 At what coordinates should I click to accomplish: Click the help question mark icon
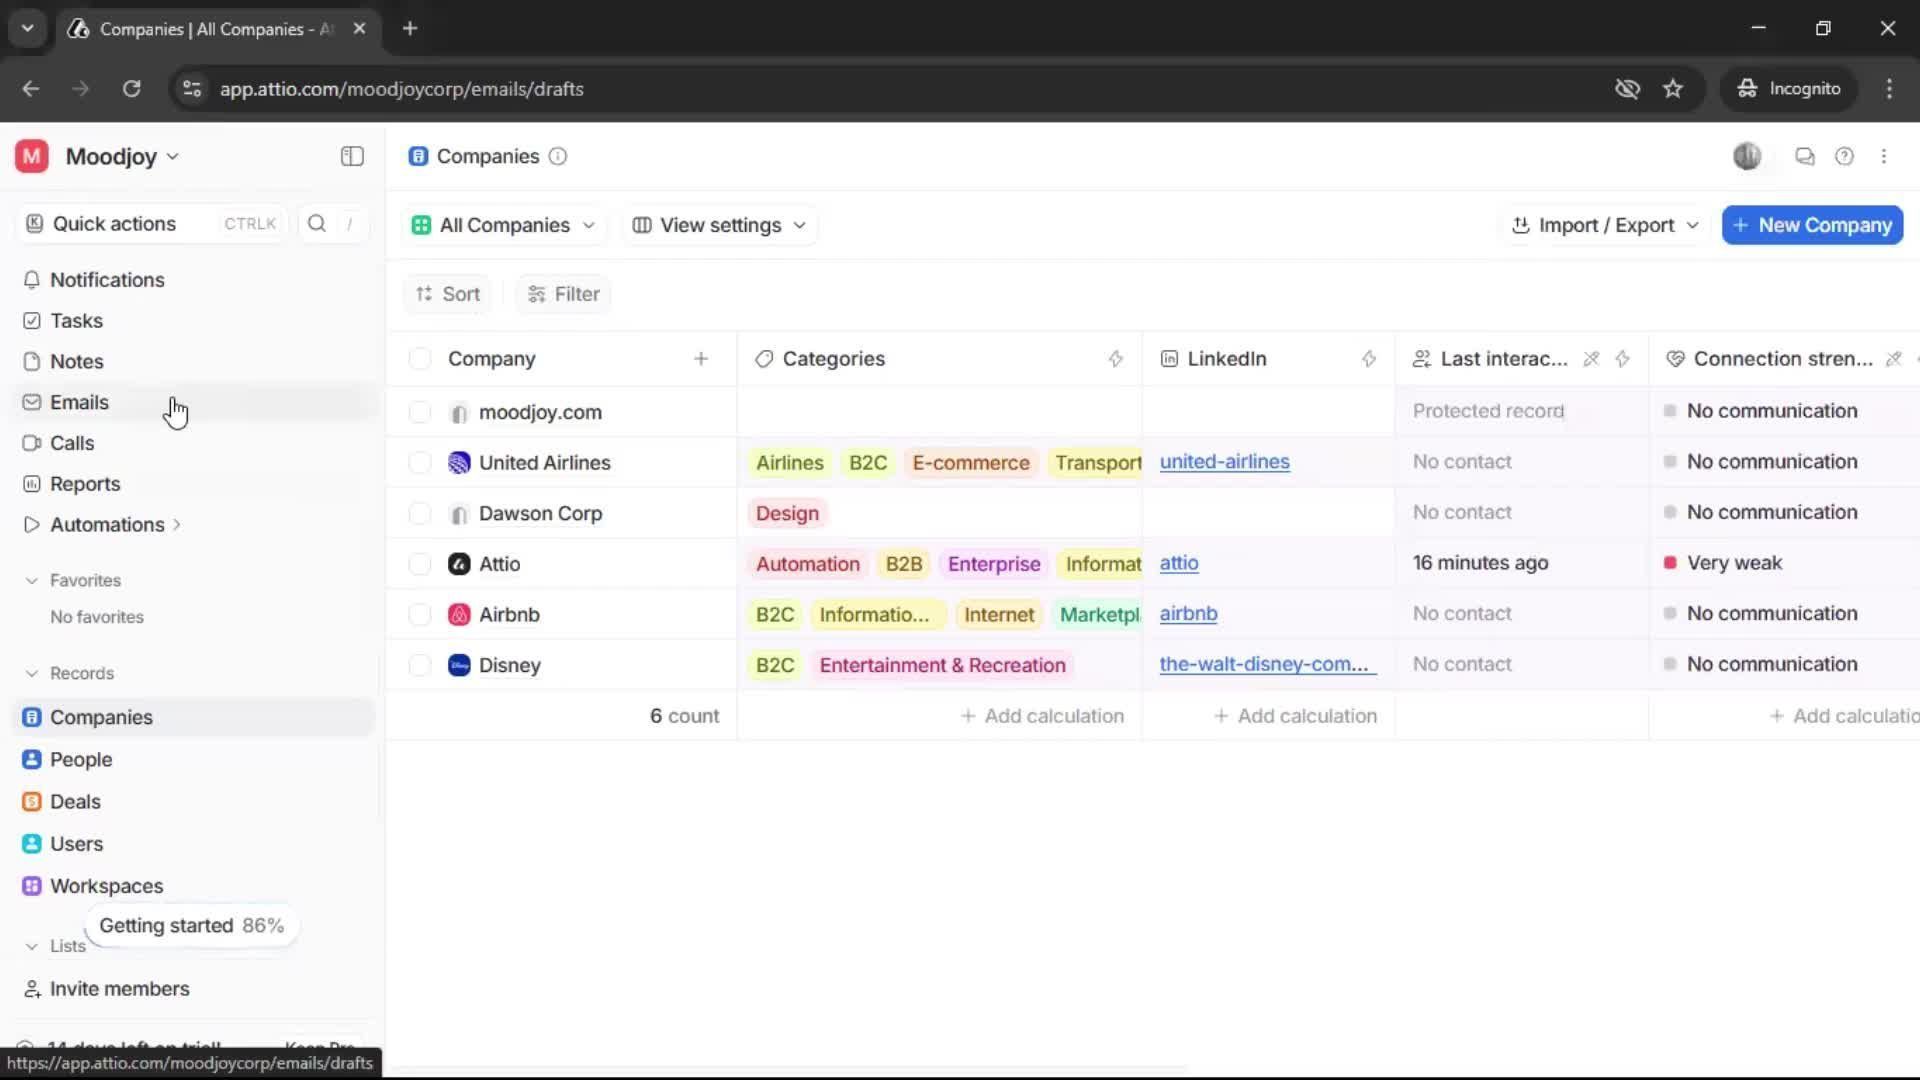[x=1844, y=156]
